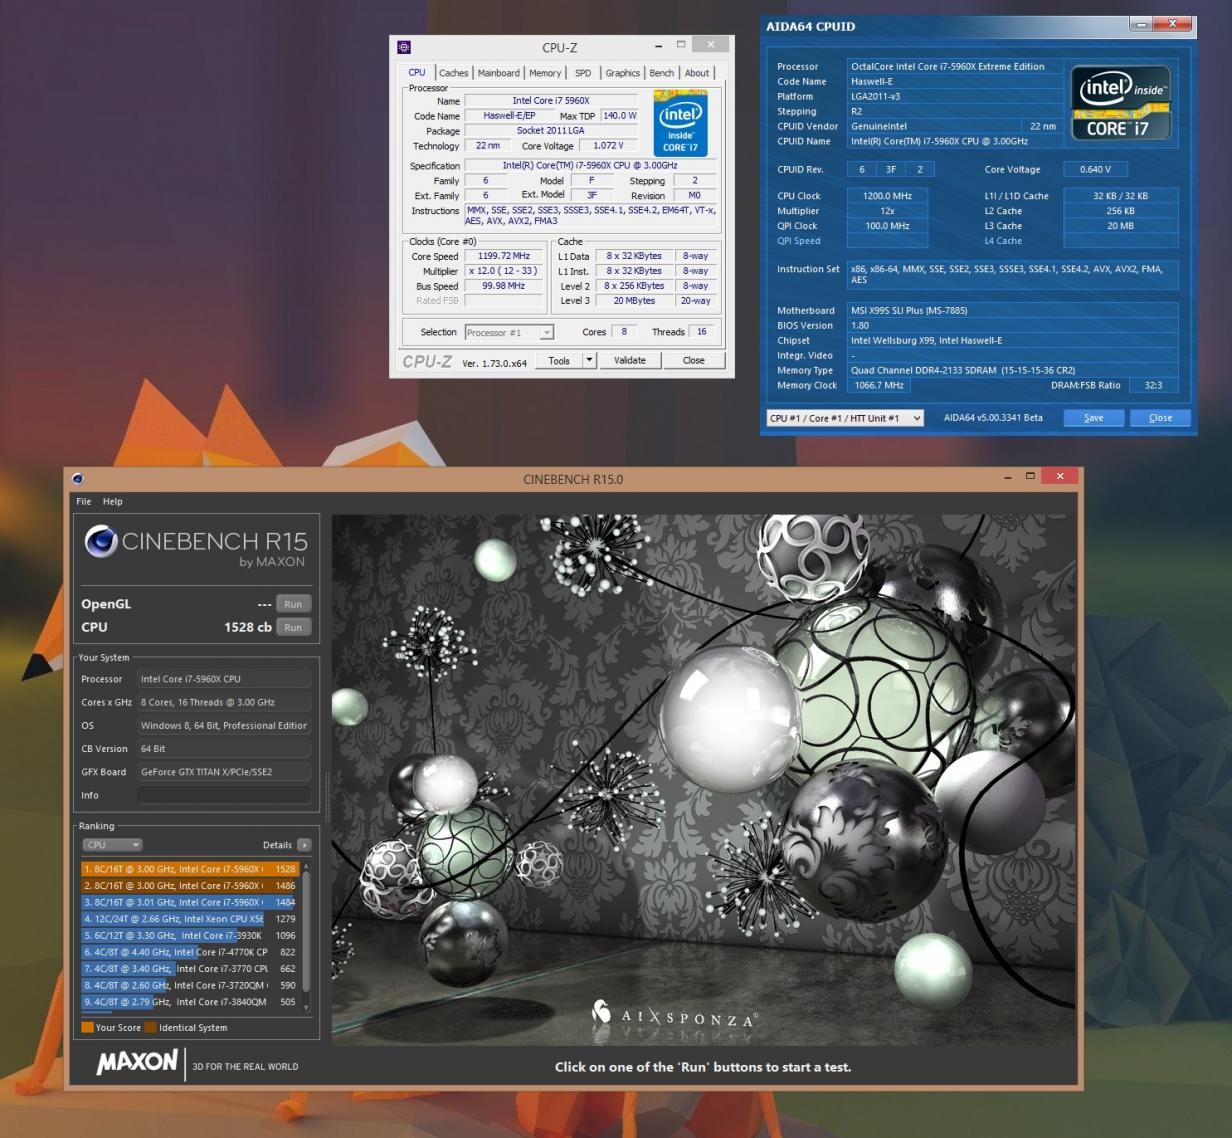1232x1138 pixels.
Task: Open the Processor #1 selection dropdown
Action: [x=508, y=332]
